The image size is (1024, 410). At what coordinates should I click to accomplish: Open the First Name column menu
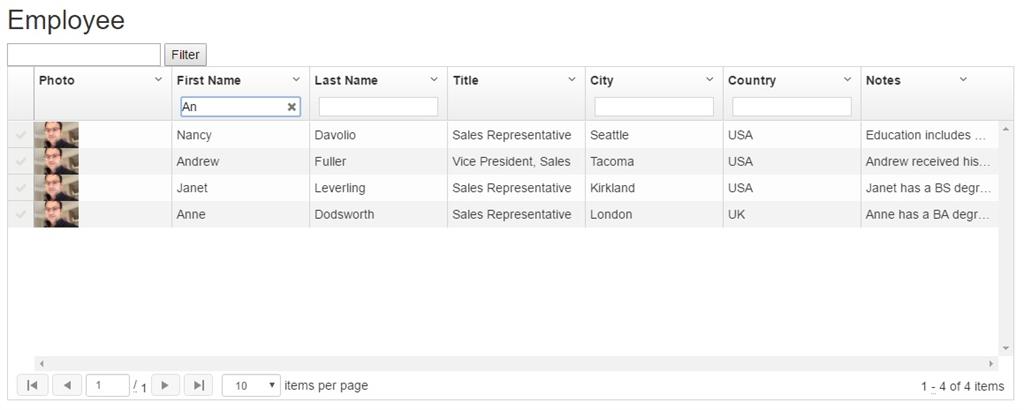pos(296,80)
